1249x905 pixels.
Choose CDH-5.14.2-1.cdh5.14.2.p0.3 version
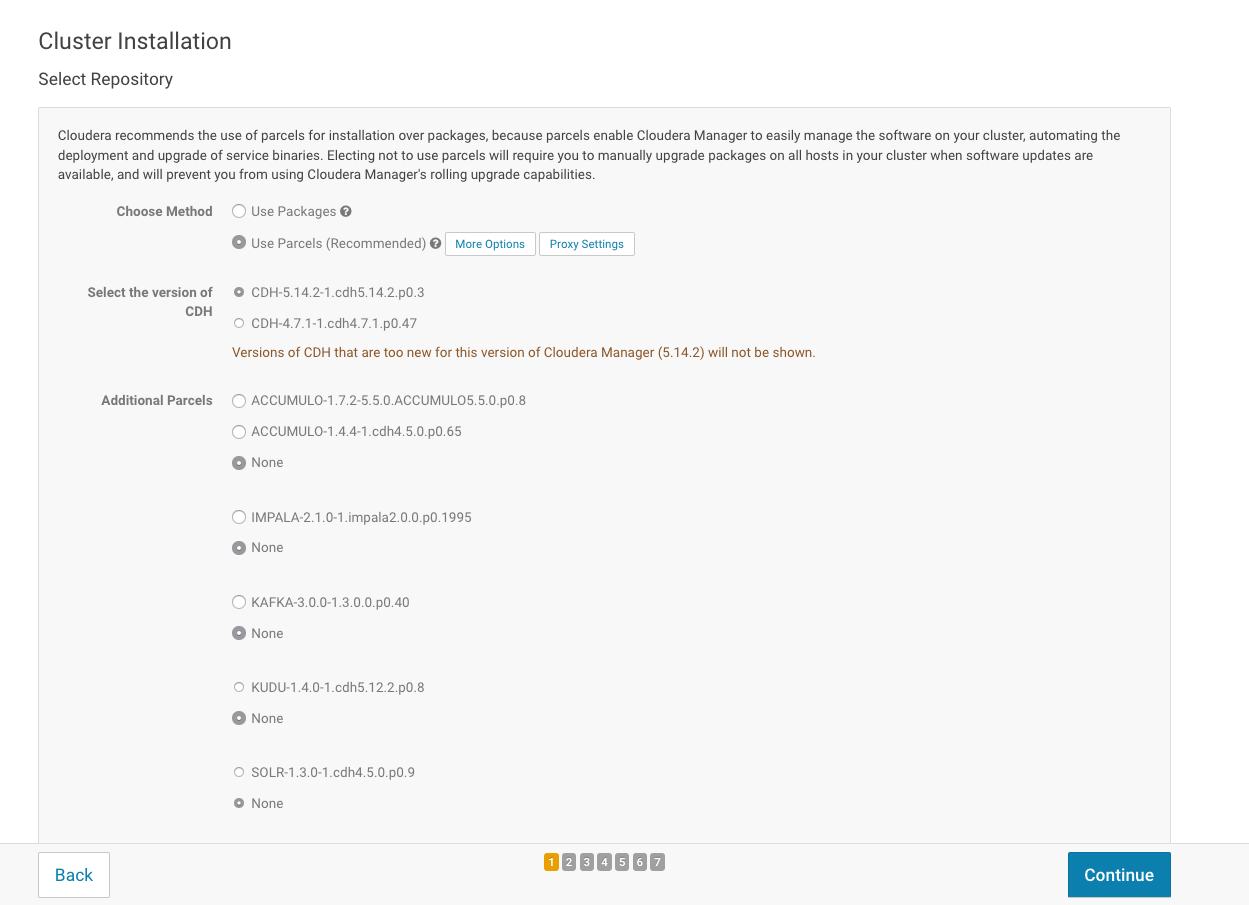coord(239,292)
